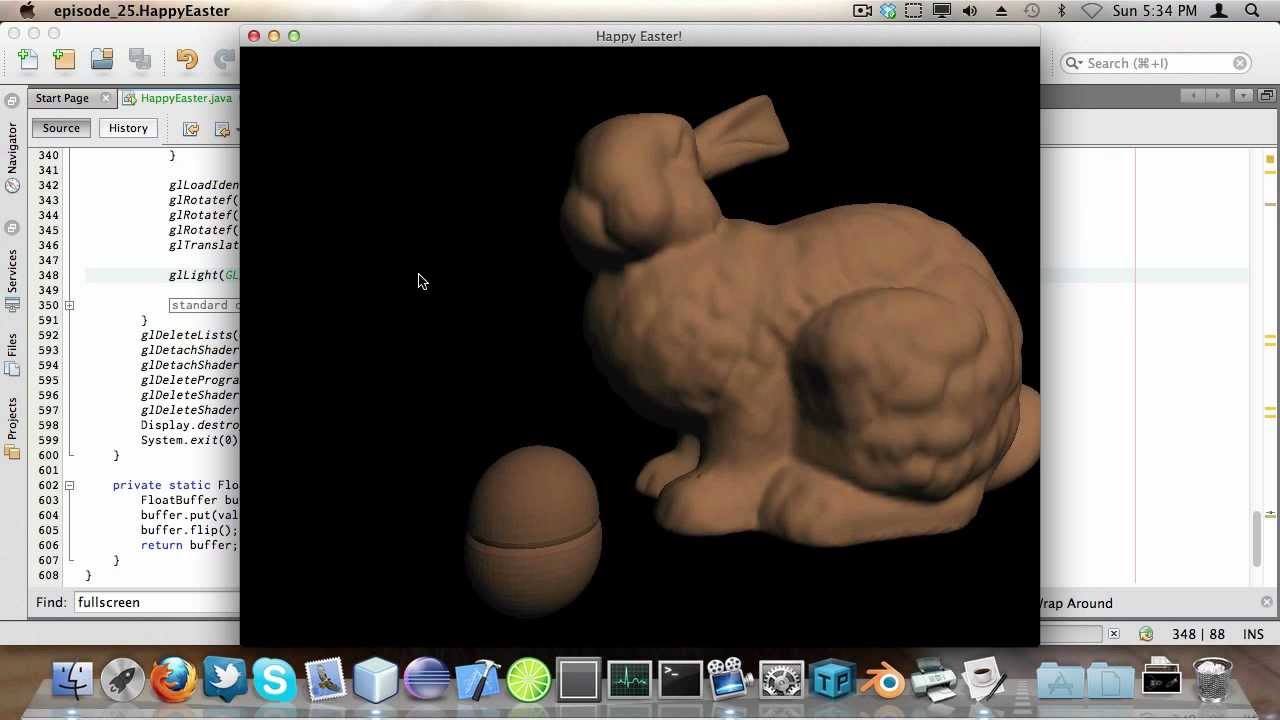Viewport: 1280px width, 720px height.
Task: Select the HappyEaster.java tab
Action: coord(186,98)
